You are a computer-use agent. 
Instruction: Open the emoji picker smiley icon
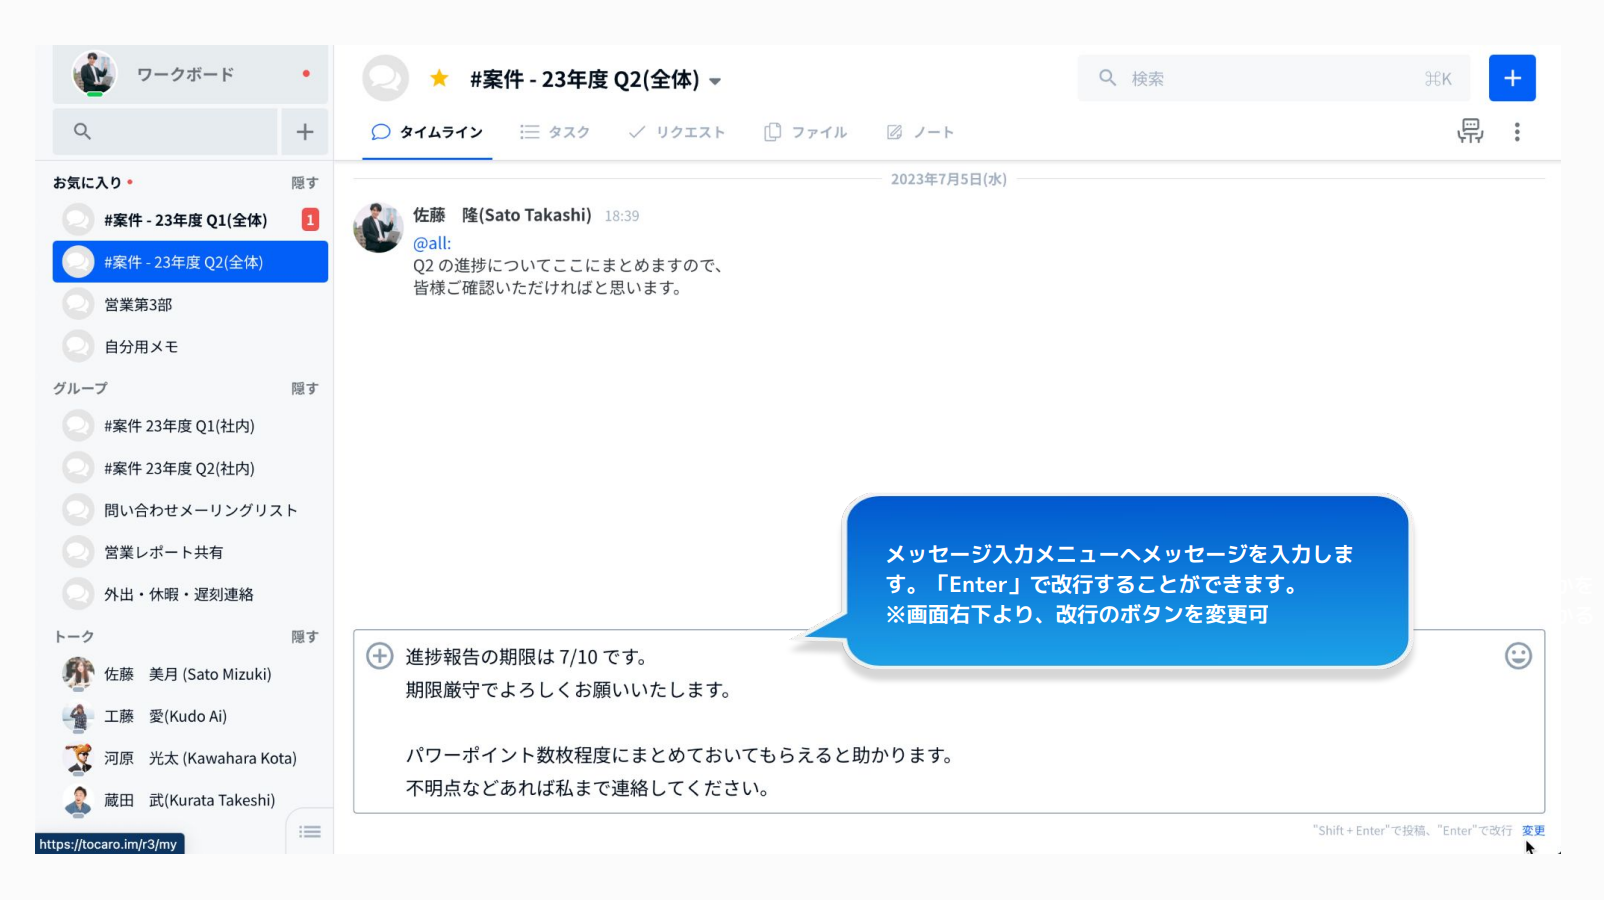click(x=1518, y=656)
